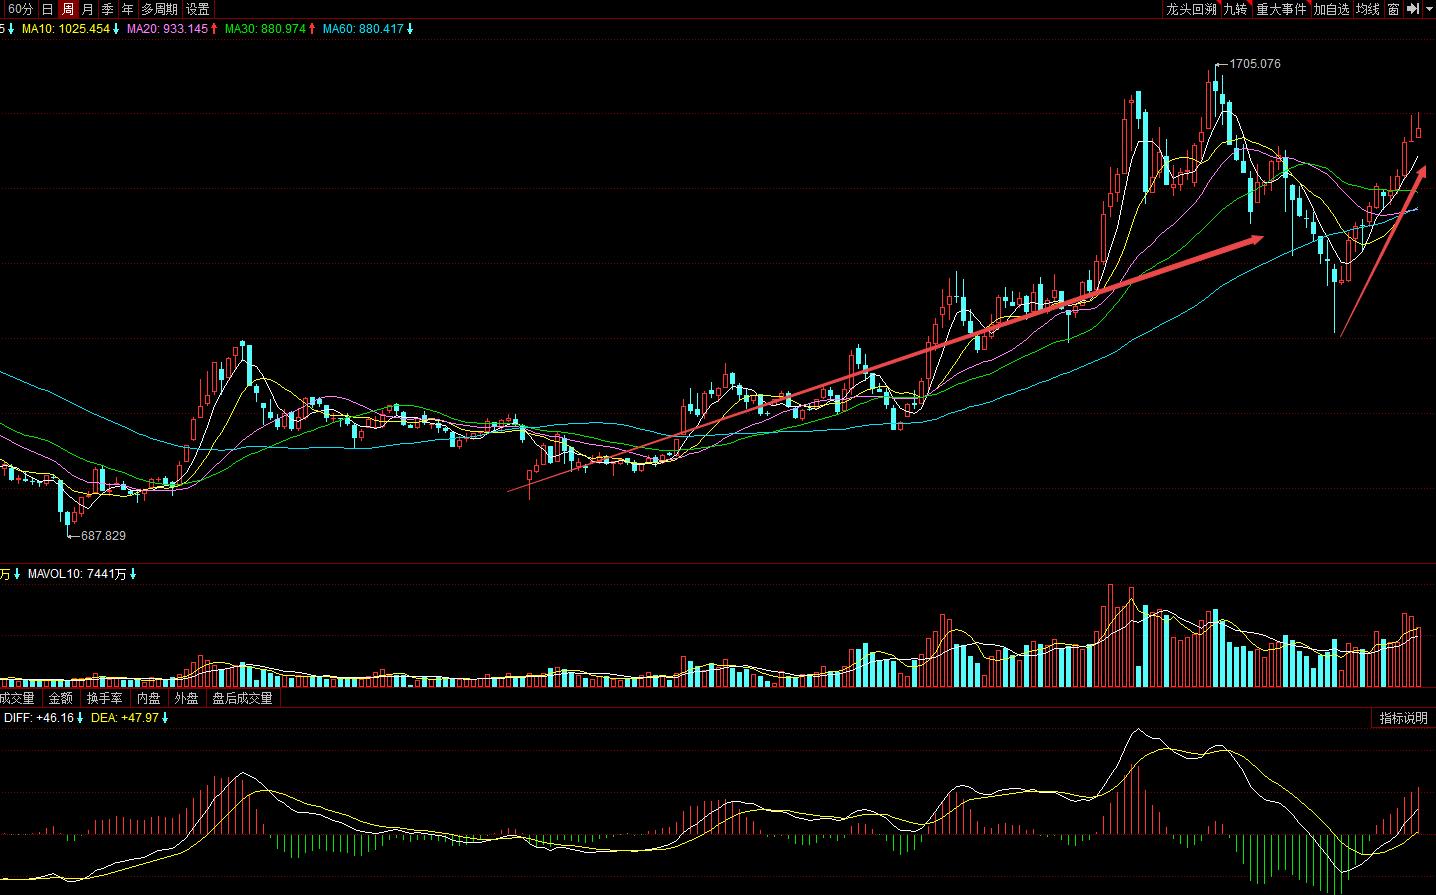Select the 外盘 sub-tab
This screenshot has height=895, width=1436.
pyautogui.click(x=186, y=698)
